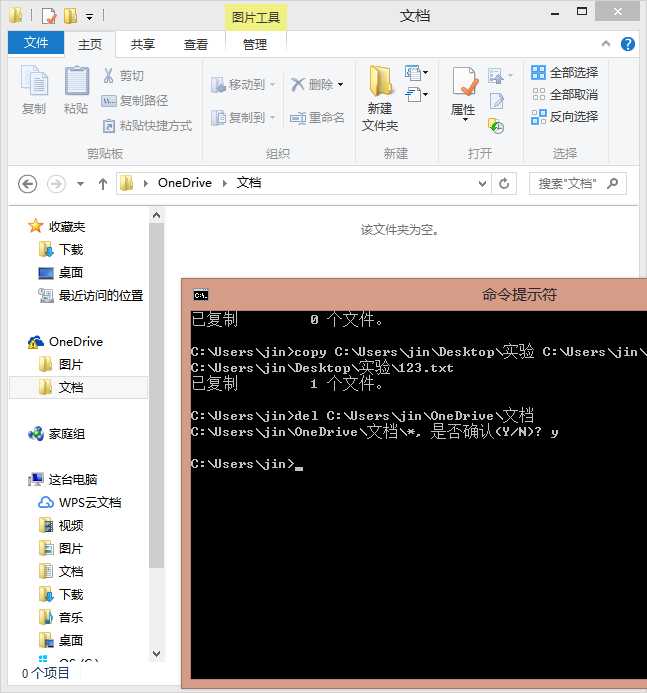Open Recent places in sidebar
This screenshot has height=693, width=647.
point(91,296)
